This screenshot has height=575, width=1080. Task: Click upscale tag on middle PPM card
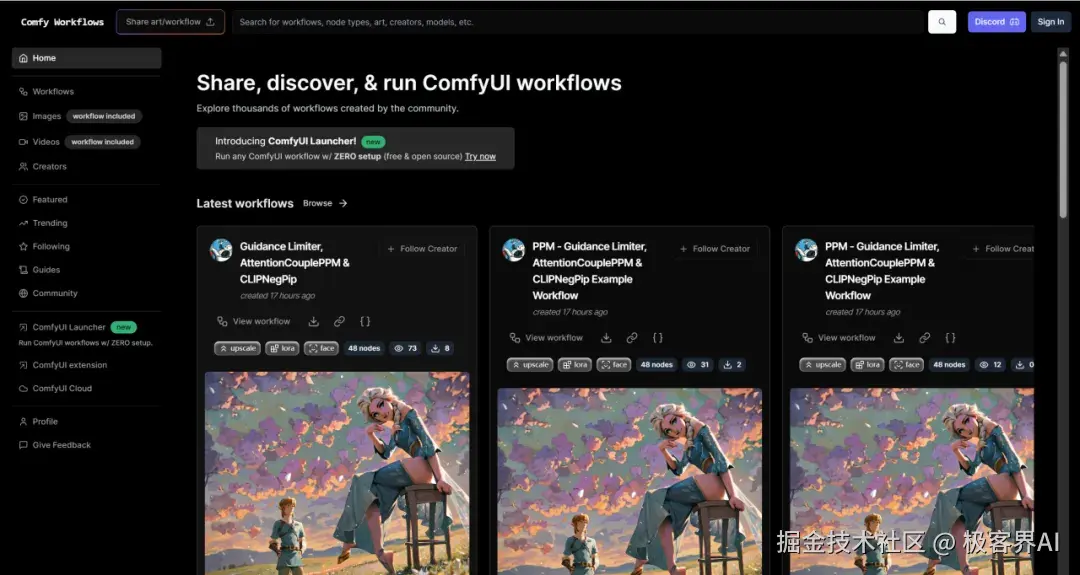pyautogui.click(x=530, y=365)
